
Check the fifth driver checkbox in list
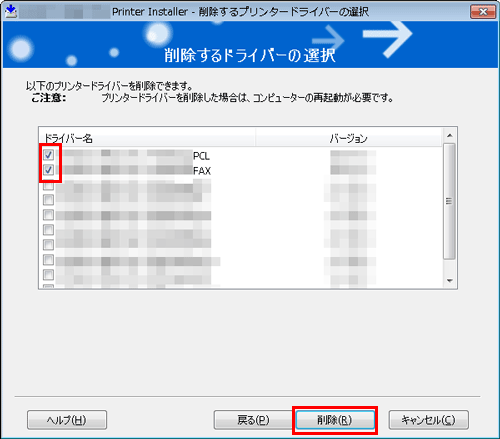(x=48, y=215)
